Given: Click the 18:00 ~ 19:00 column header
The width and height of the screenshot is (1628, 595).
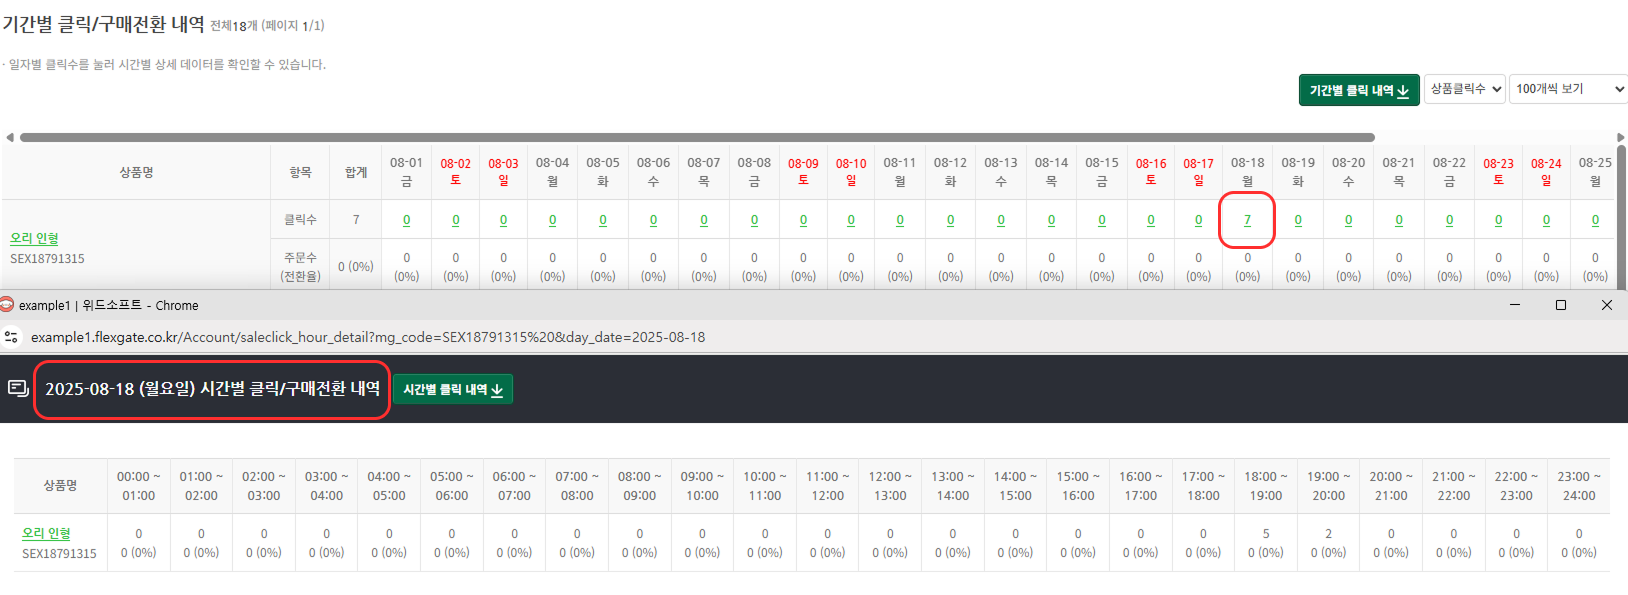Looking at the screenshot, I should click(x=1265, y=486).
